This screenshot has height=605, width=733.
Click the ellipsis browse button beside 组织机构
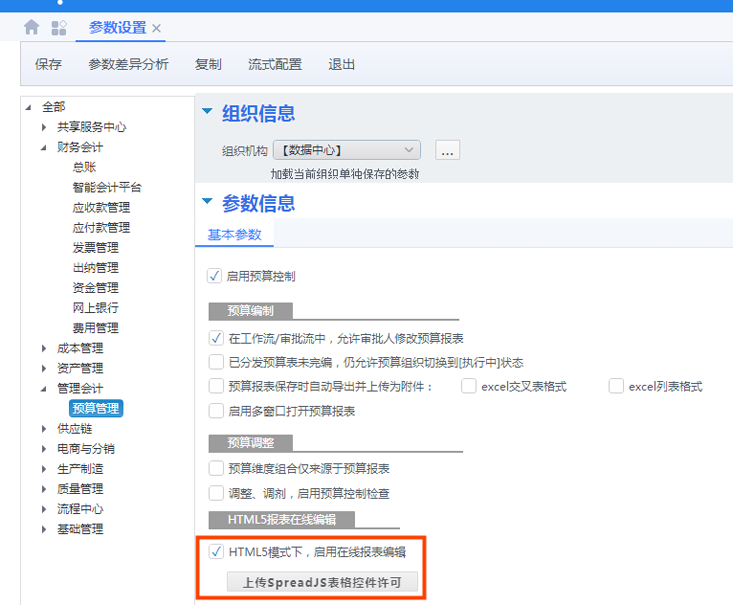point(448,150)
